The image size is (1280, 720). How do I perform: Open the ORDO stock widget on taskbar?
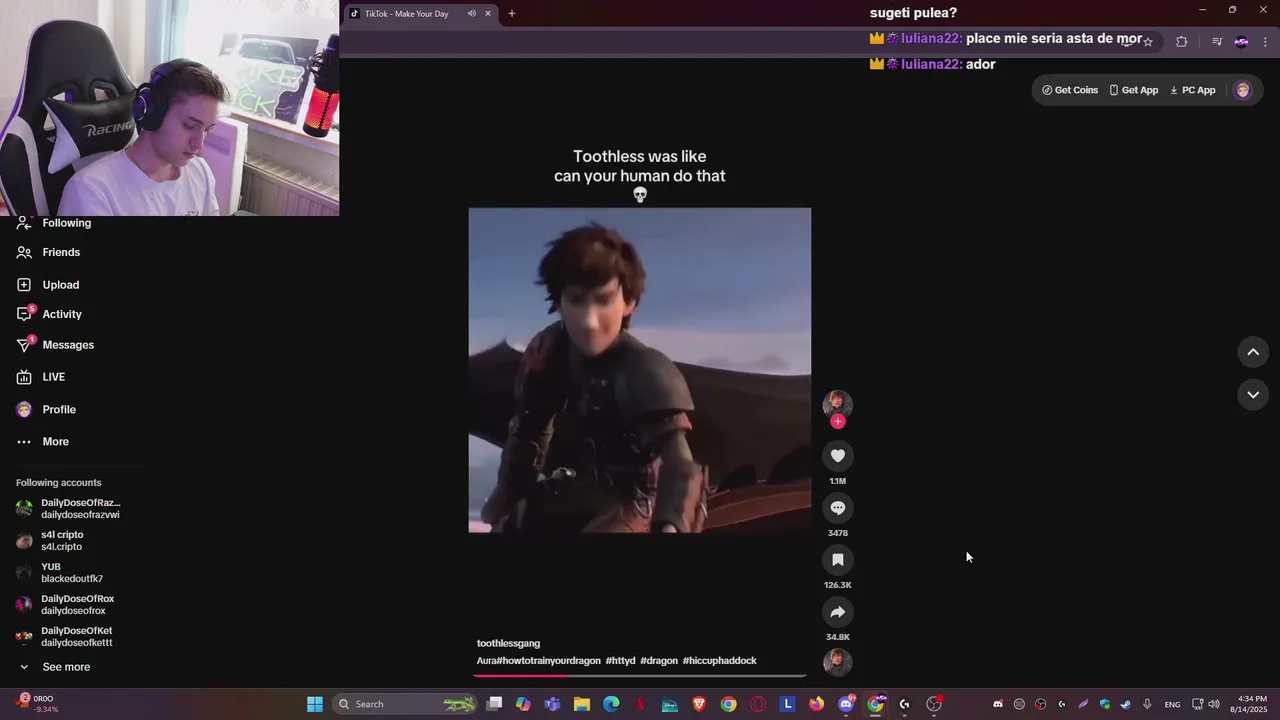(38, 704)
